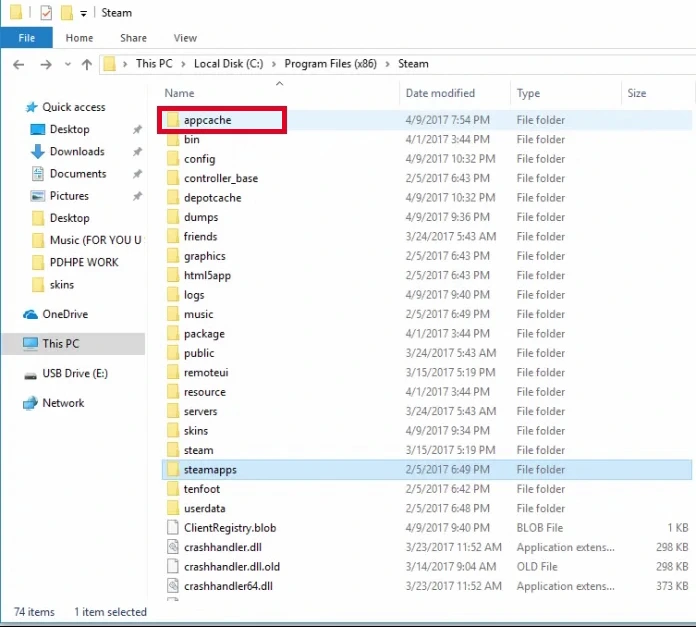Image resolution: width=696 pixels, height=627 pixels.
Task: Select 'This PC' in navigation pane
Action: click(61, 344)
